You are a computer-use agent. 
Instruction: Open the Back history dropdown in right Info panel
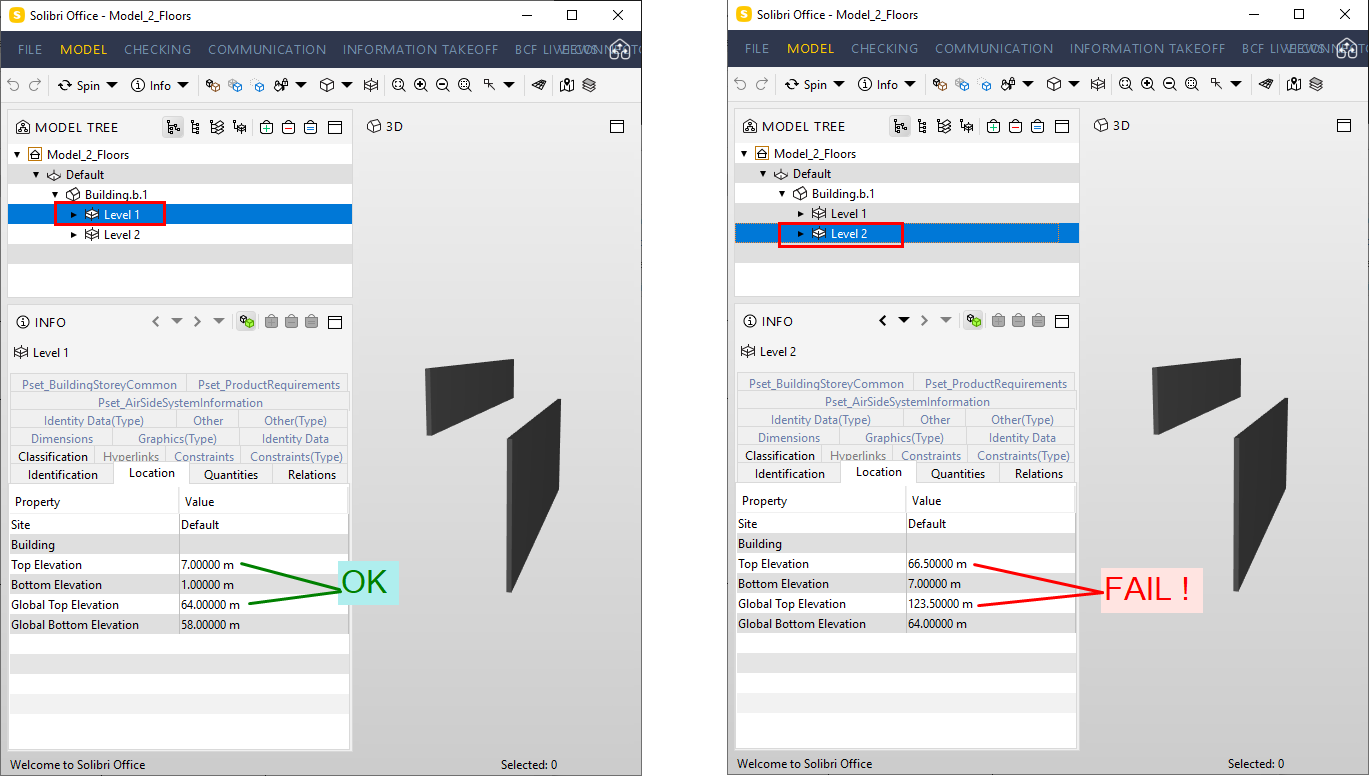coord(904,321)
